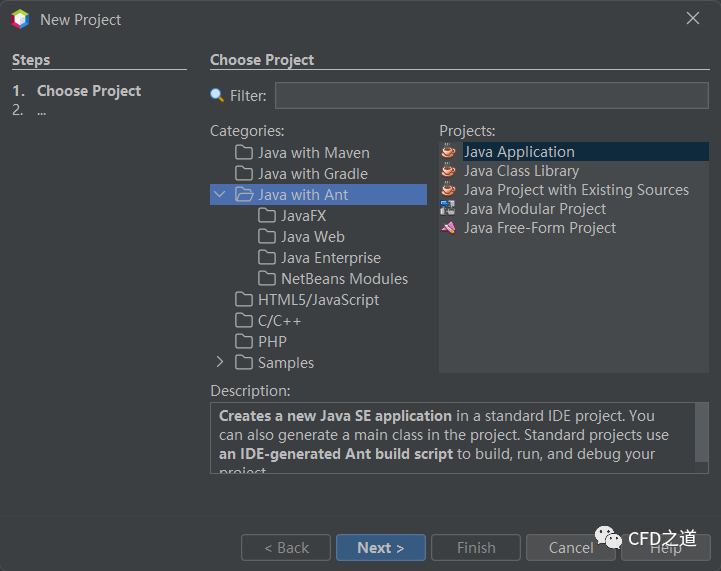721x571 pixels.
Task: Select the JavaFX category
Action: (x=303, y=216)
